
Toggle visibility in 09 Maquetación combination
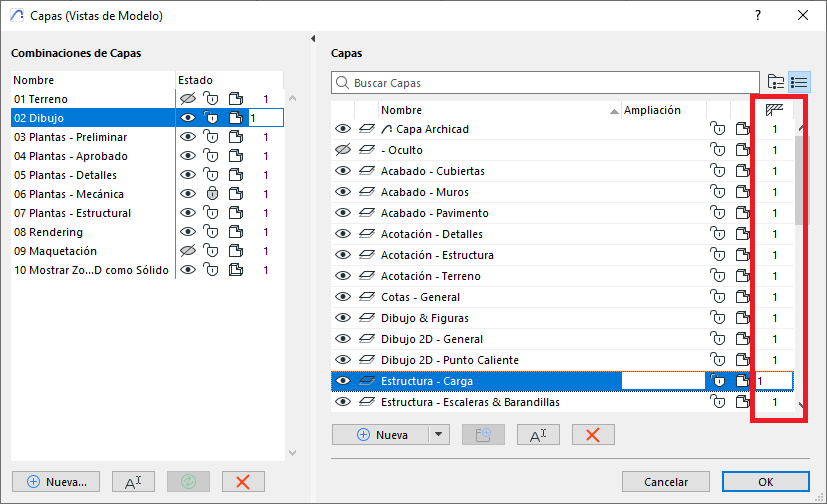186,251
